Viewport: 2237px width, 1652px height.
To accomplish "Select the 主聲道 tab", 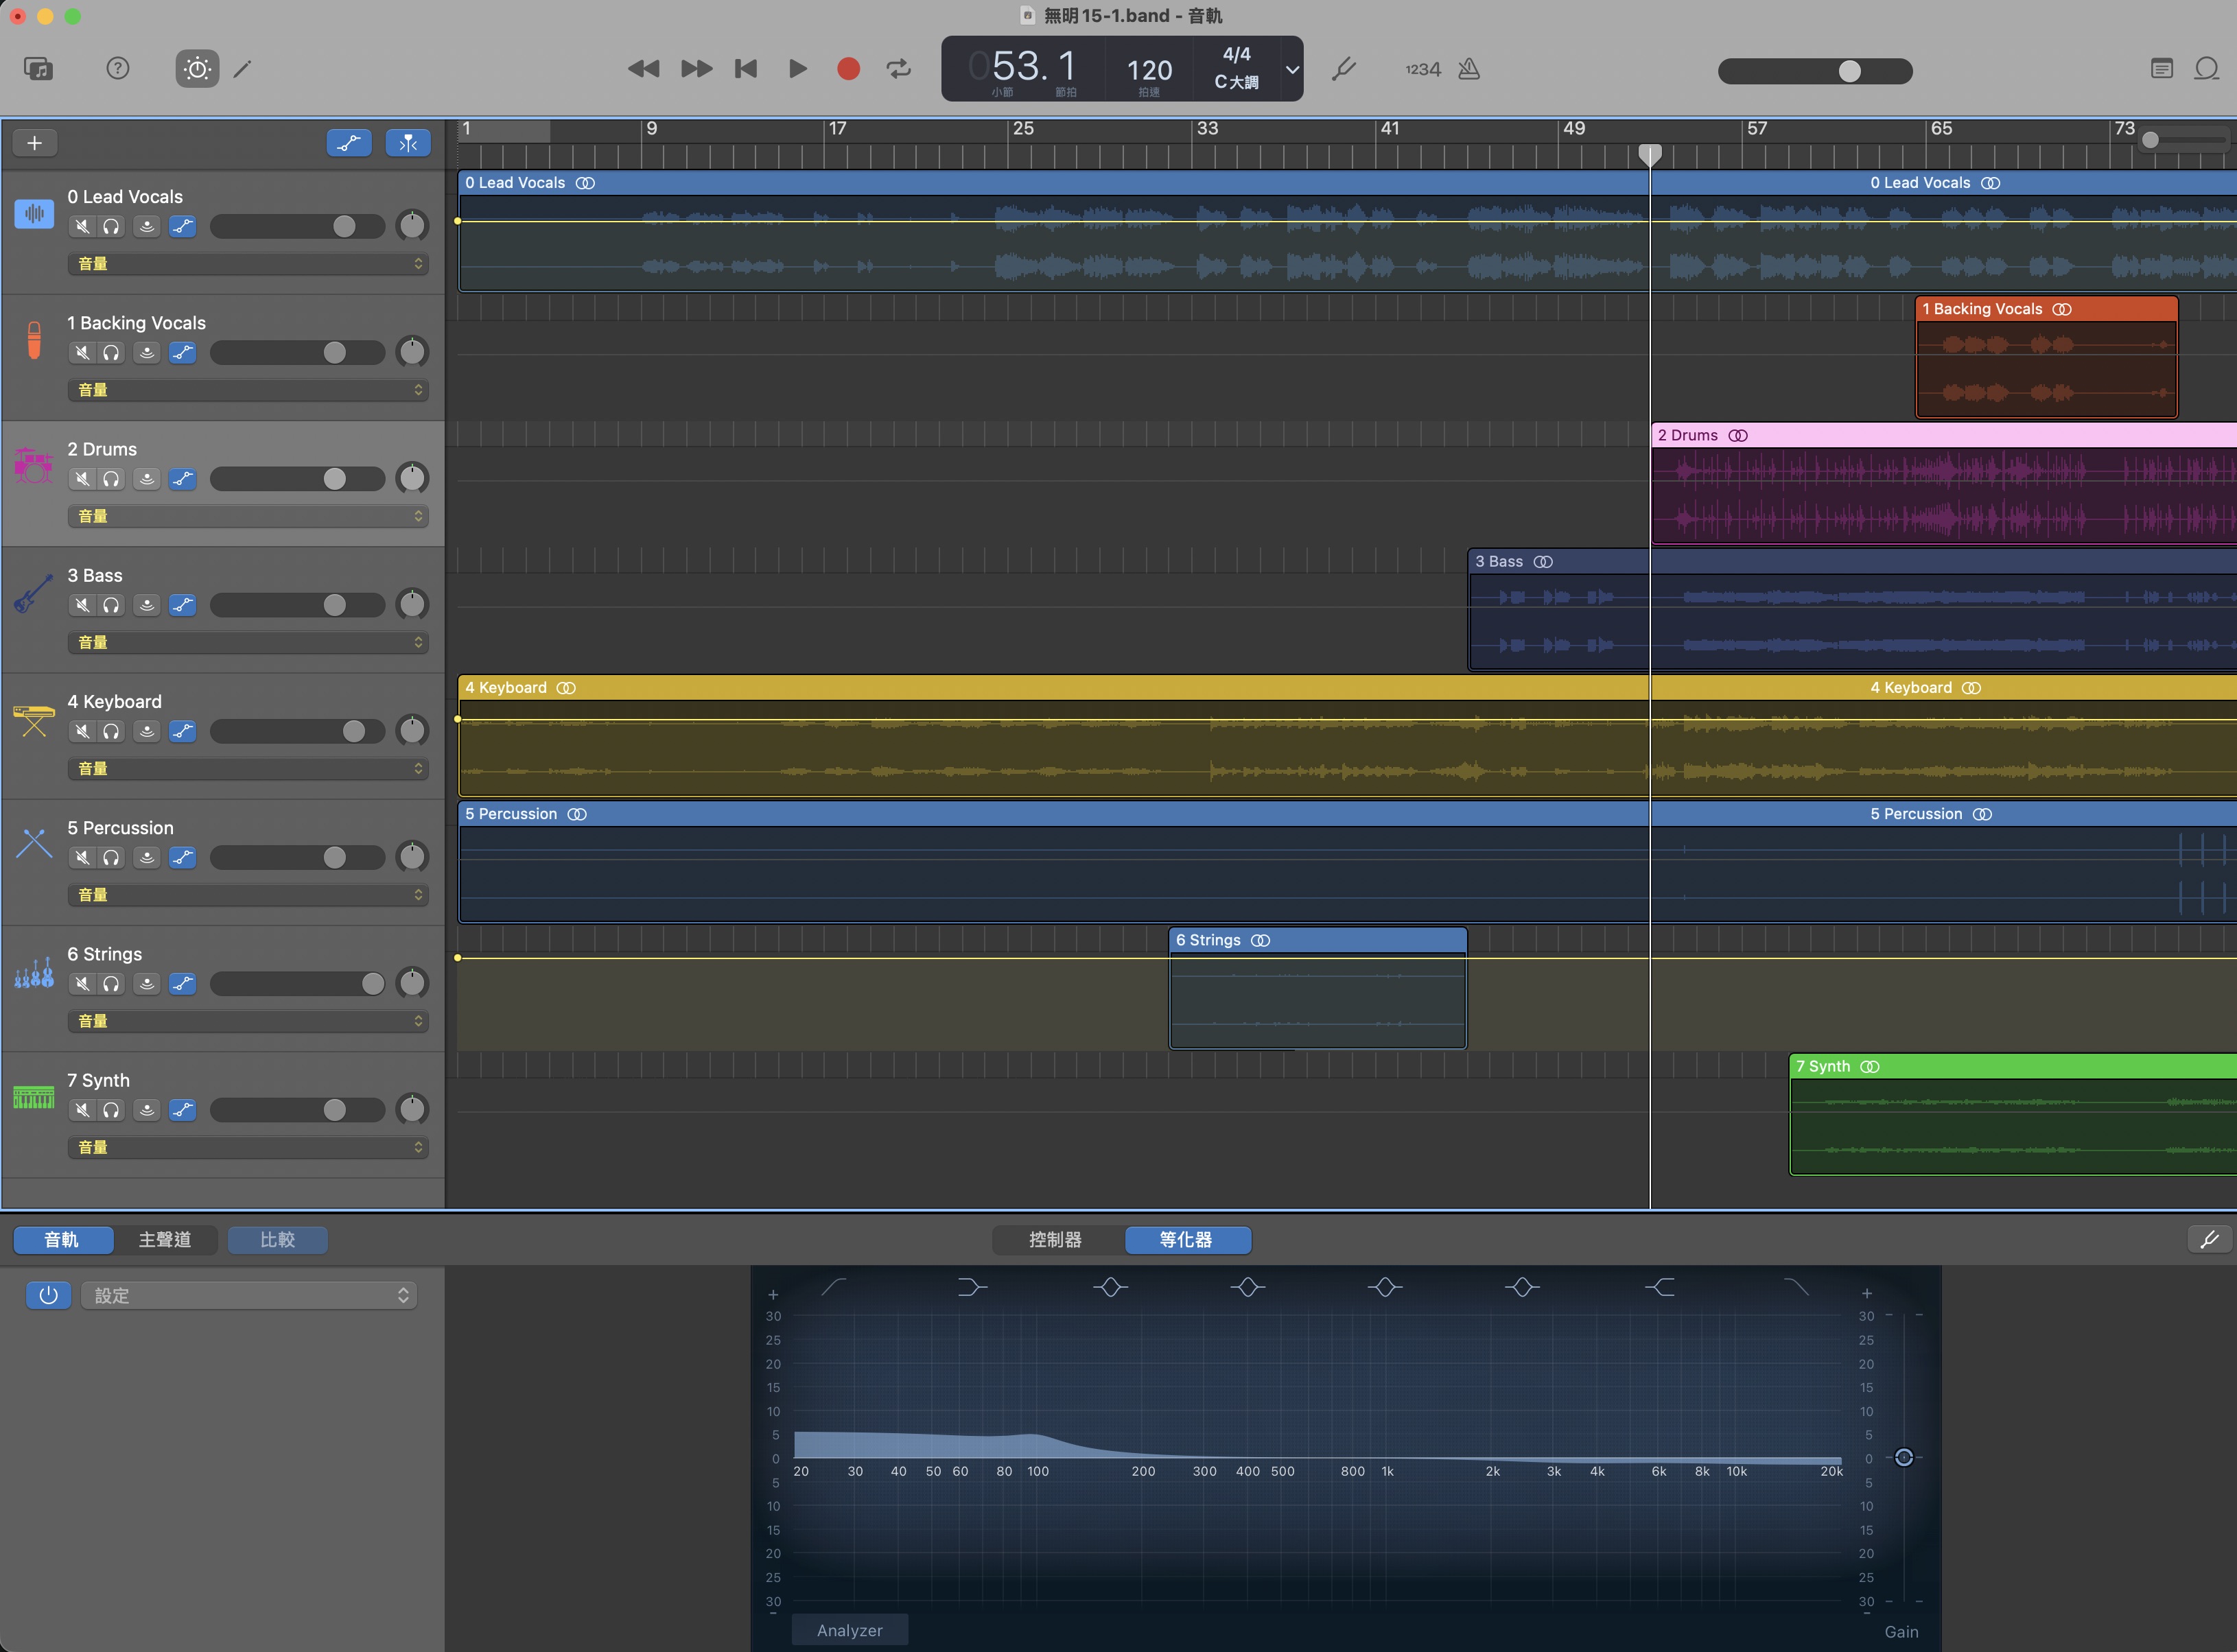I will click(x=165, y=1240).
